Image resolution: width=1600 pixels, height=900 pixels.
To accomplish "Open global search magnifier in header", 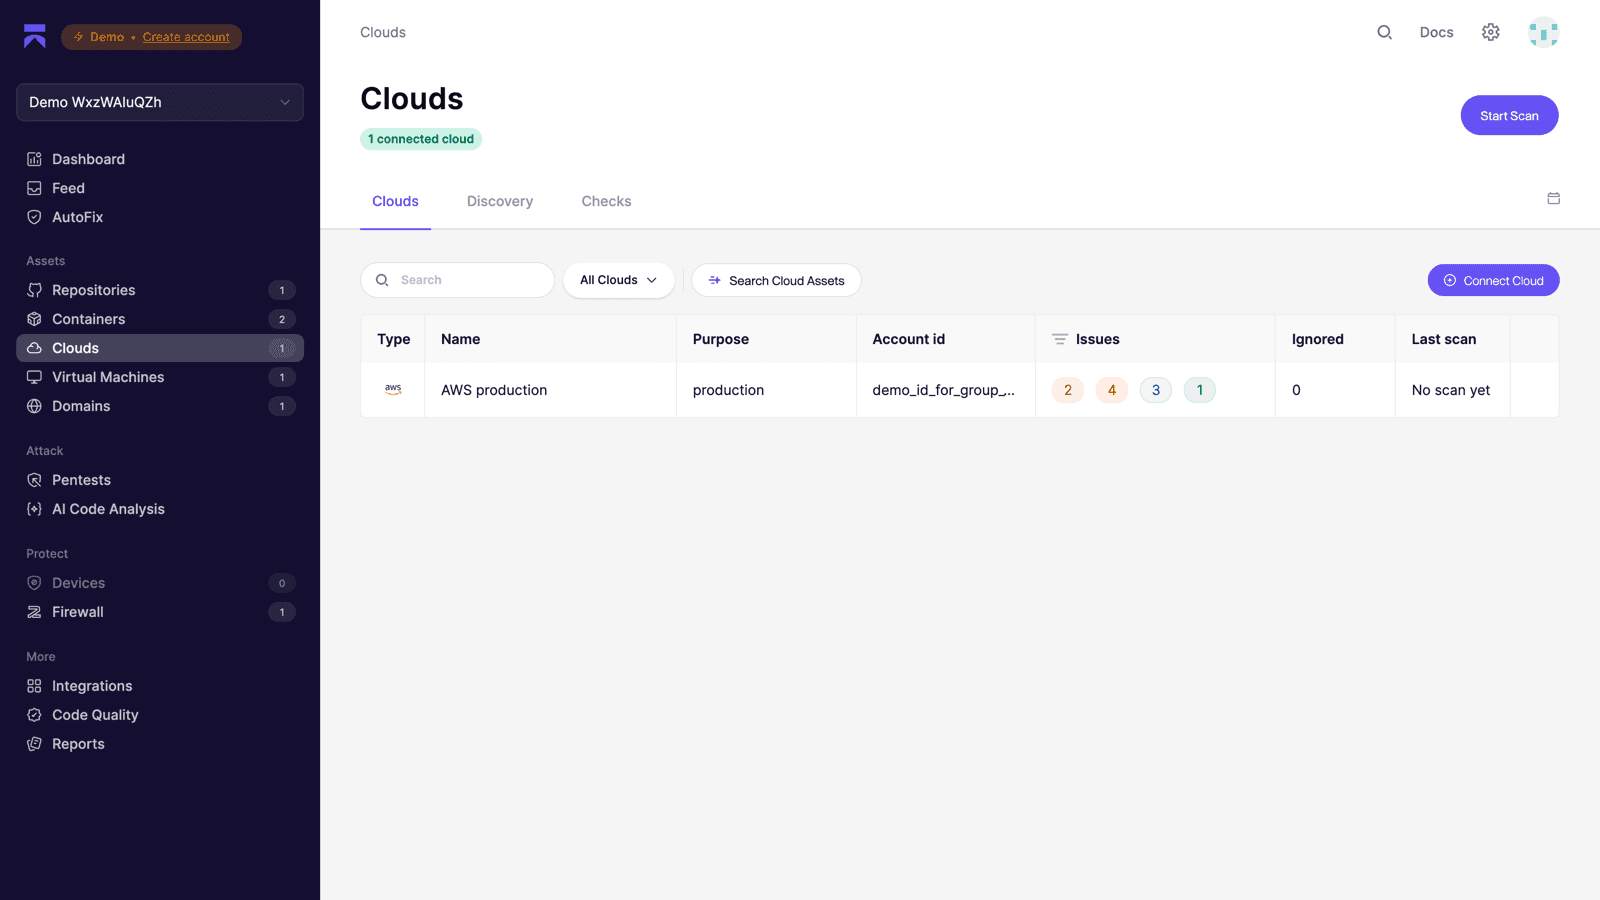I will click(1384, 32).
